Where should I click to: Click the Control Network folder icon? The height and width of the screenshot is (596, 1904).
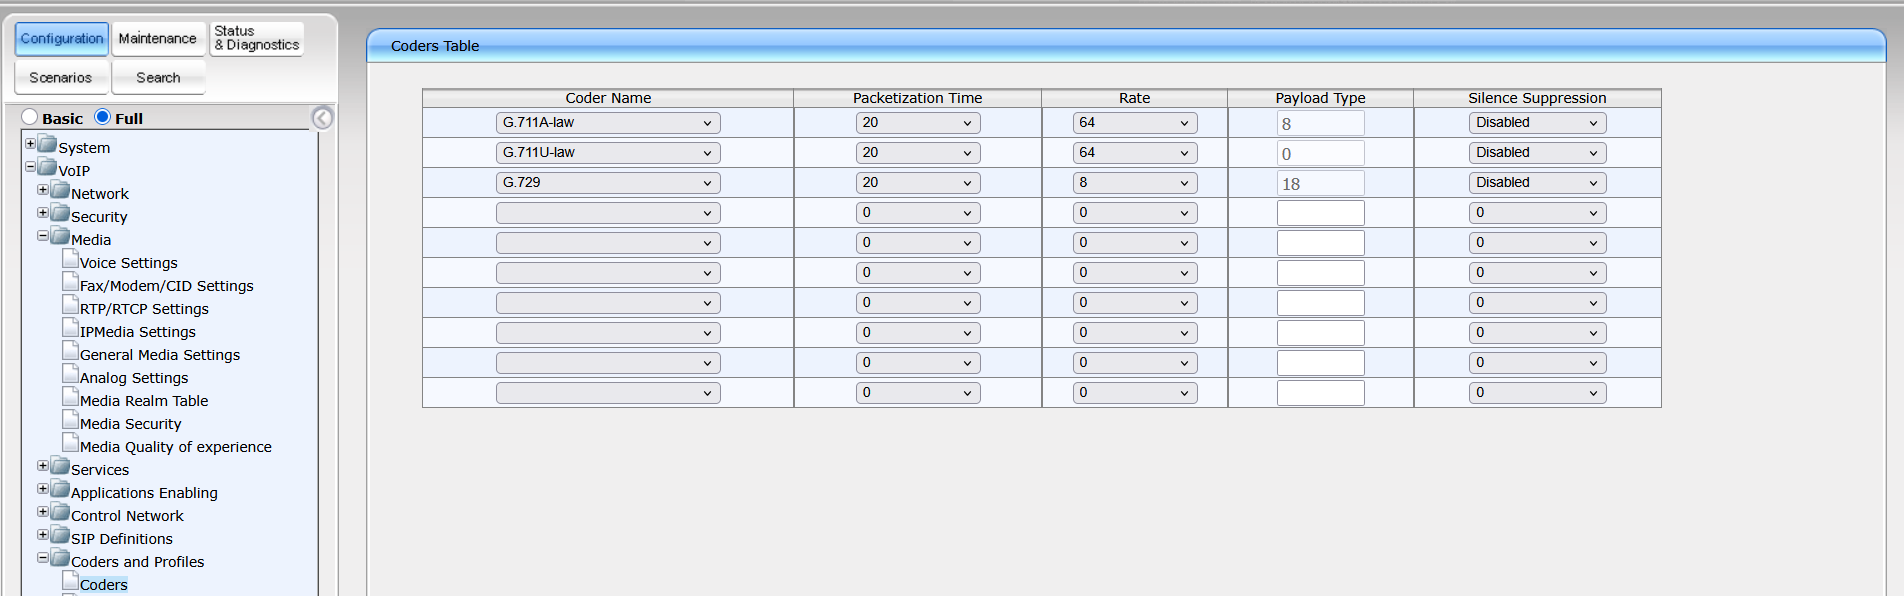tap(60, 513)
